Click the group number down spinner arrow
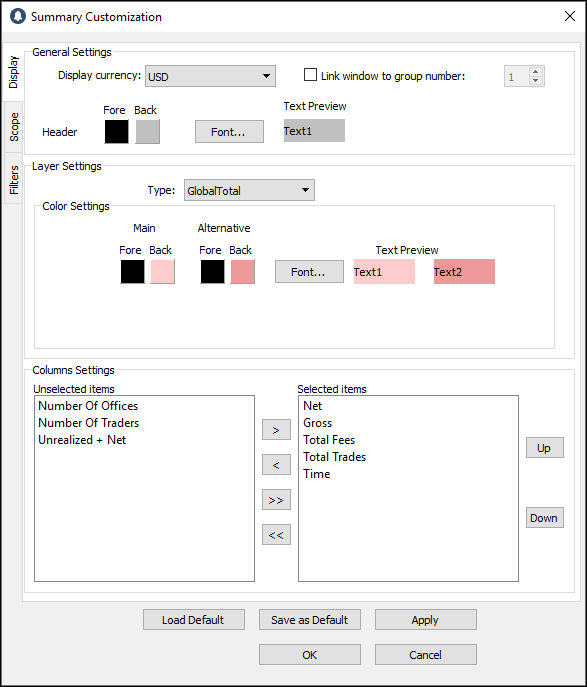Image resolution: width=587 pixels, height=687 pixels. (x=535, y=81)
